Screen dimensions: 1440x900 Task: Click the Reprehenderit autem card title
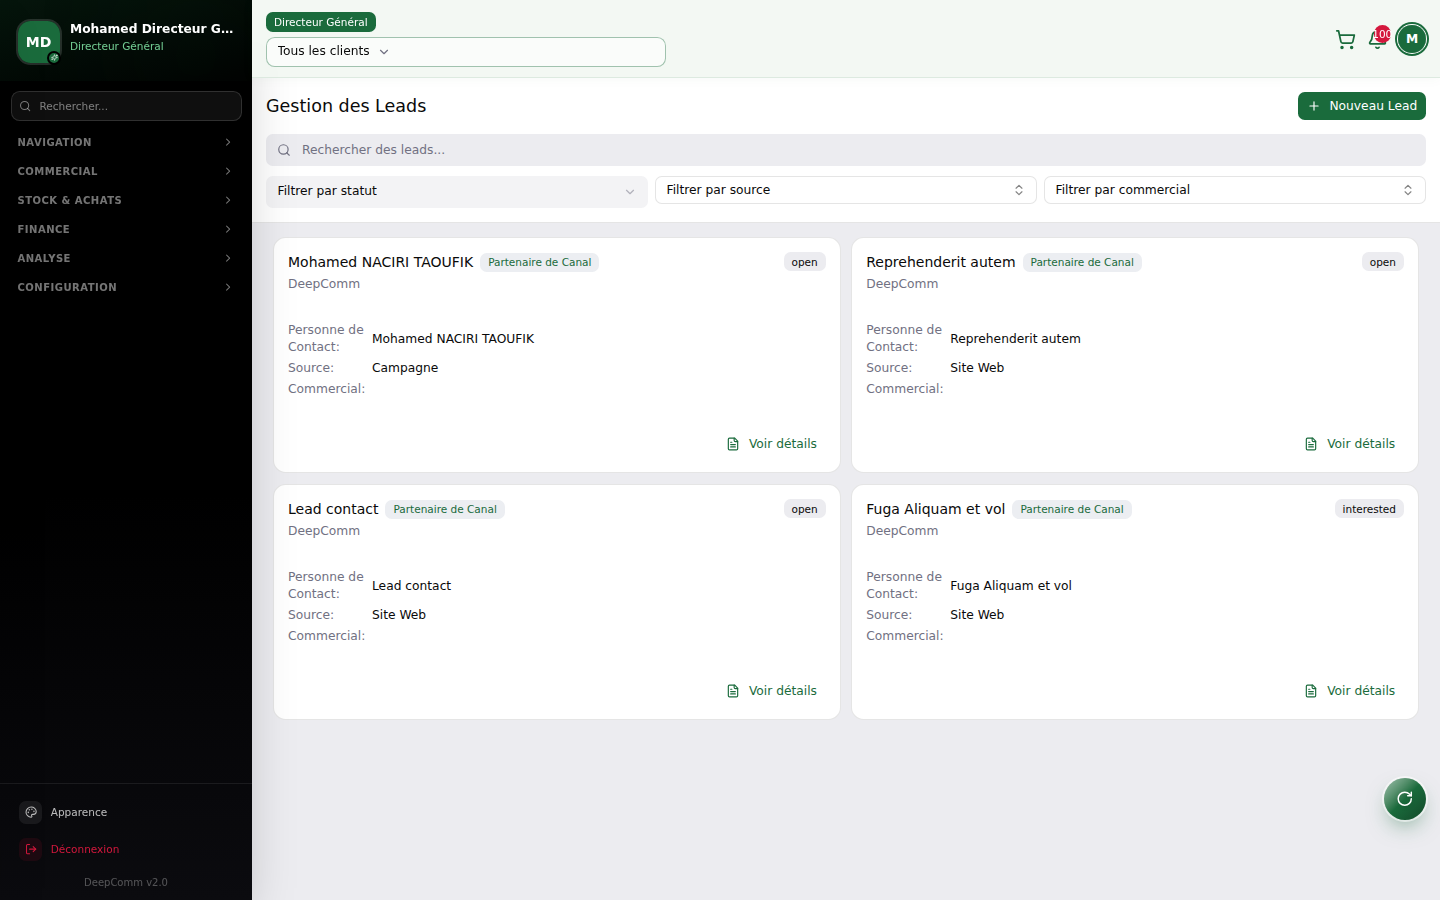click(941, 262)
